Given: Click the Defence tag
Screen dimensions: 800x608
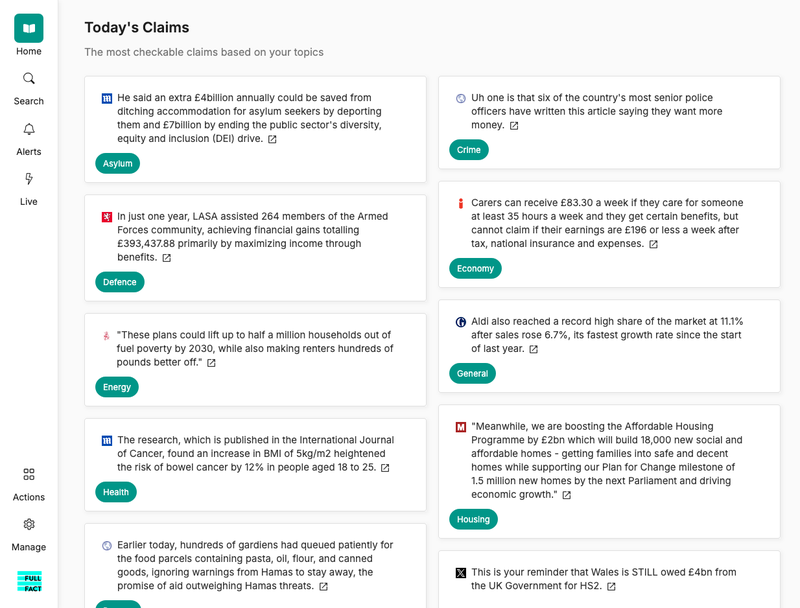Looking at the screenshot, I should [x=119, y=282].
